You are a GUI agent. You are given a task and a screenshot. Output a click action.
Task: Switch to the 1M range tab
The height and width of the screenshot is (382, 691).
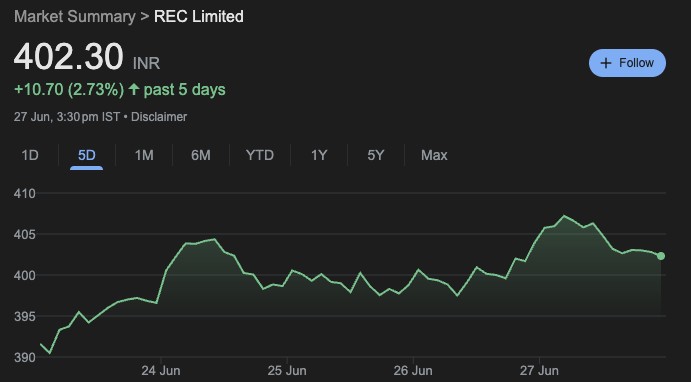coord(144,155)
